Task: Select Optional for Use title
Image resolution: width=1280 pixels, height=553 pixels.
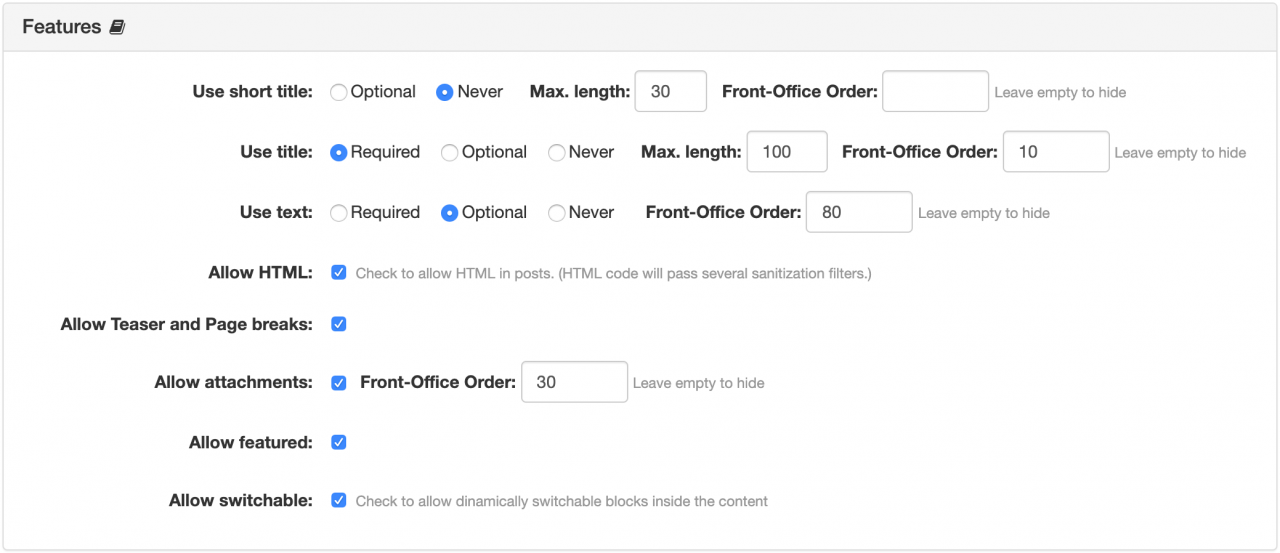Action: [x=450, y=152]
